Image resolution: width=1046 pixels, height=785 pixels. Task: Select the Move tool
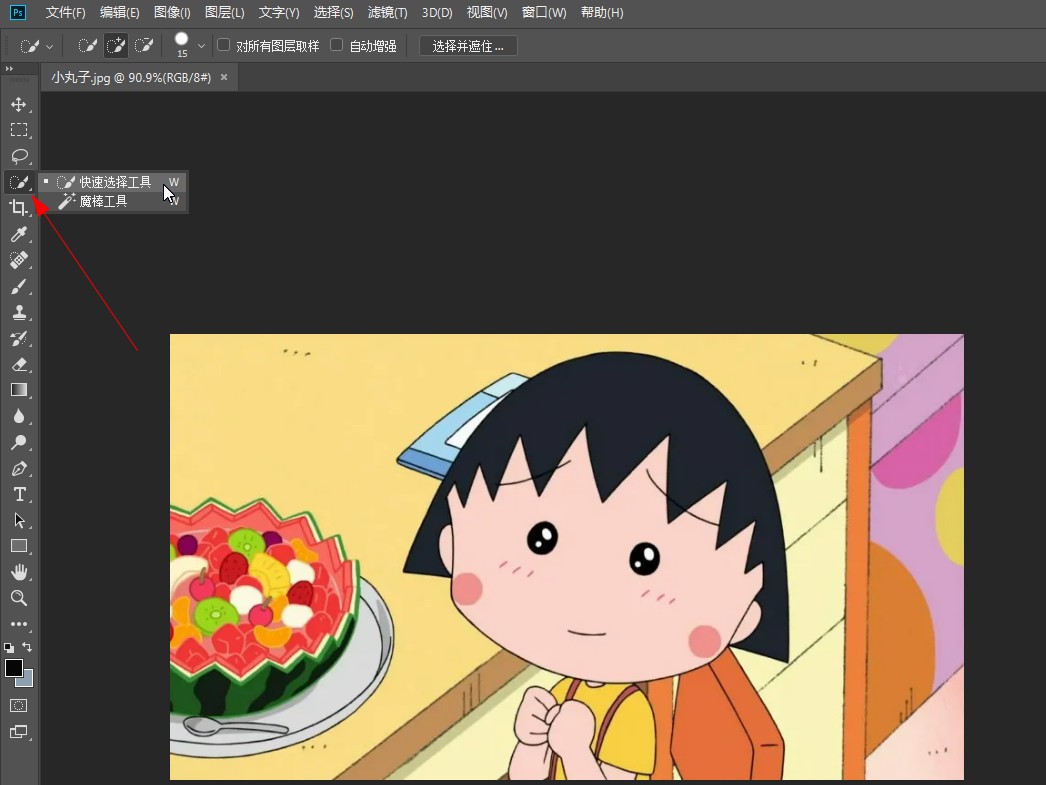pos(19,105)
